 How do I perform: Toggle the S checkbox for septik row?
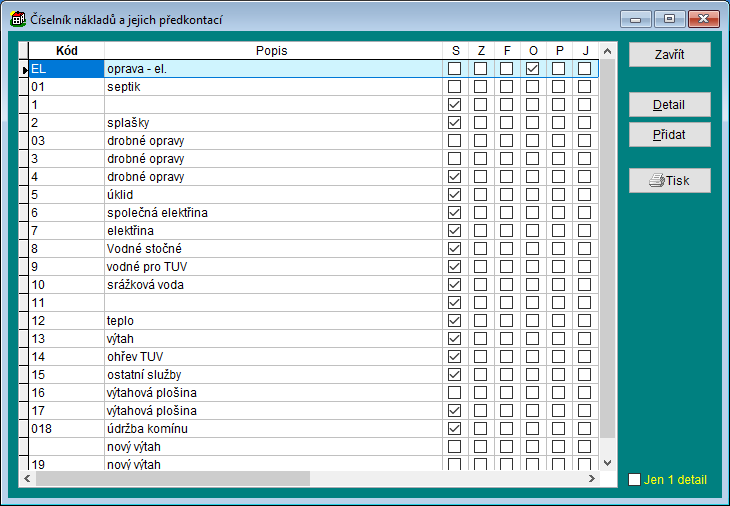pos(455,87)
